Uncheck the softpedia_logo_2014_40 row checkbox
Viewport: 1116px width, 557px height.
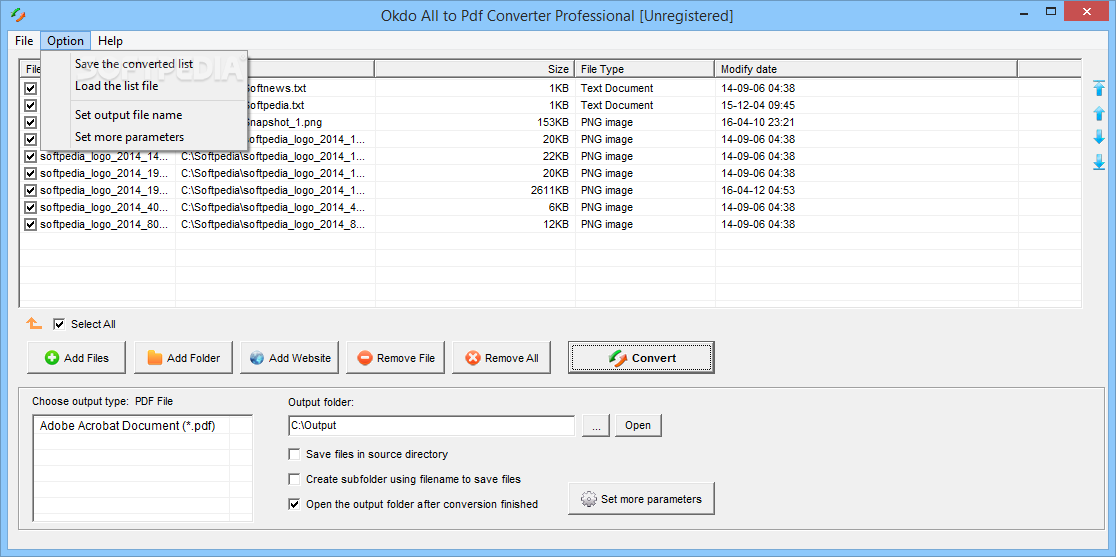(x=31, y=207)
